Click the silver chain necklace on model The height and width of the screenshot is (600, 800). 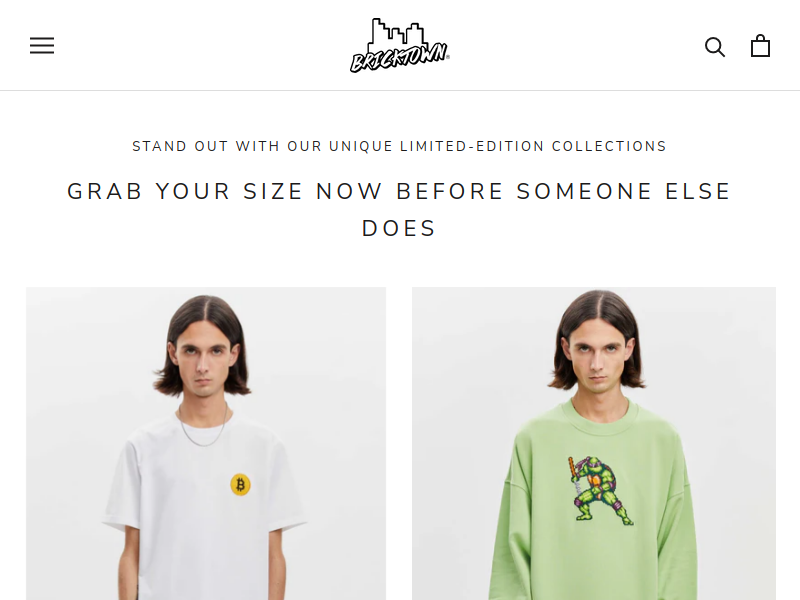pos(203,424)
